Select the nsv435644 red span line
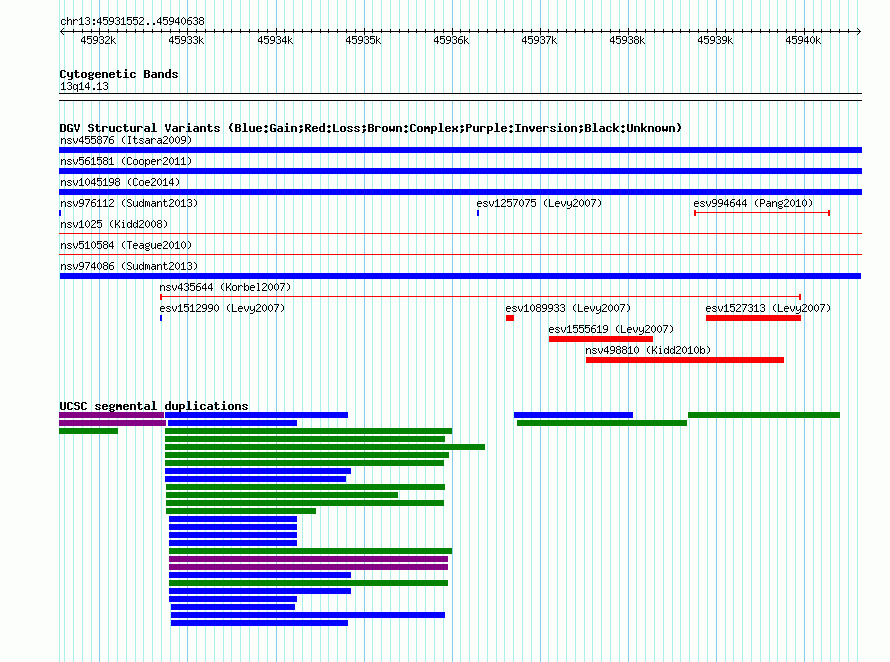 pyautogui.click(x=480, y=297)
